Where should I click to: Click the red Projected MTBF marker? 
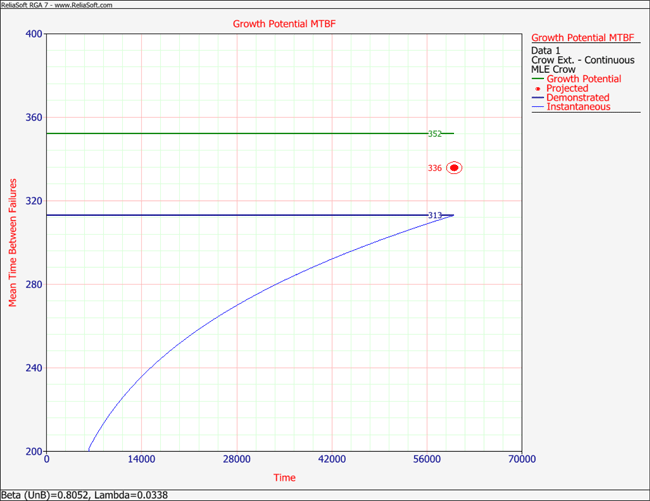[x=454, y=168]
